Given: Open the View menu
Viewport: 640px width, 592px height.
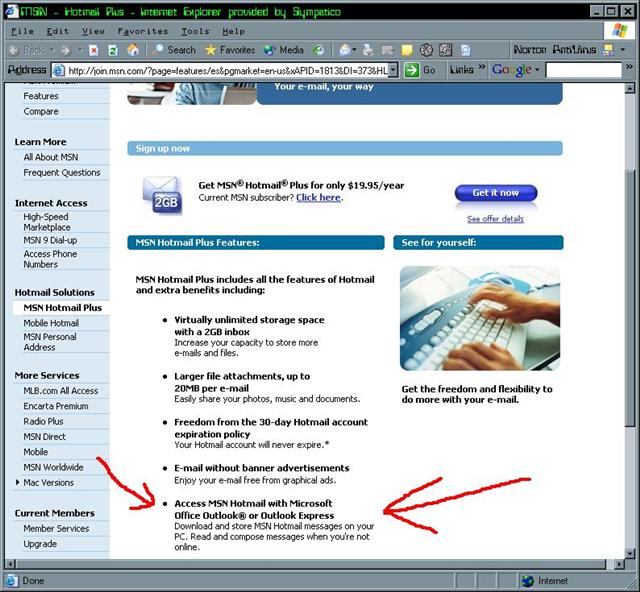Looking at the screenshot, I should pos(93,31).
